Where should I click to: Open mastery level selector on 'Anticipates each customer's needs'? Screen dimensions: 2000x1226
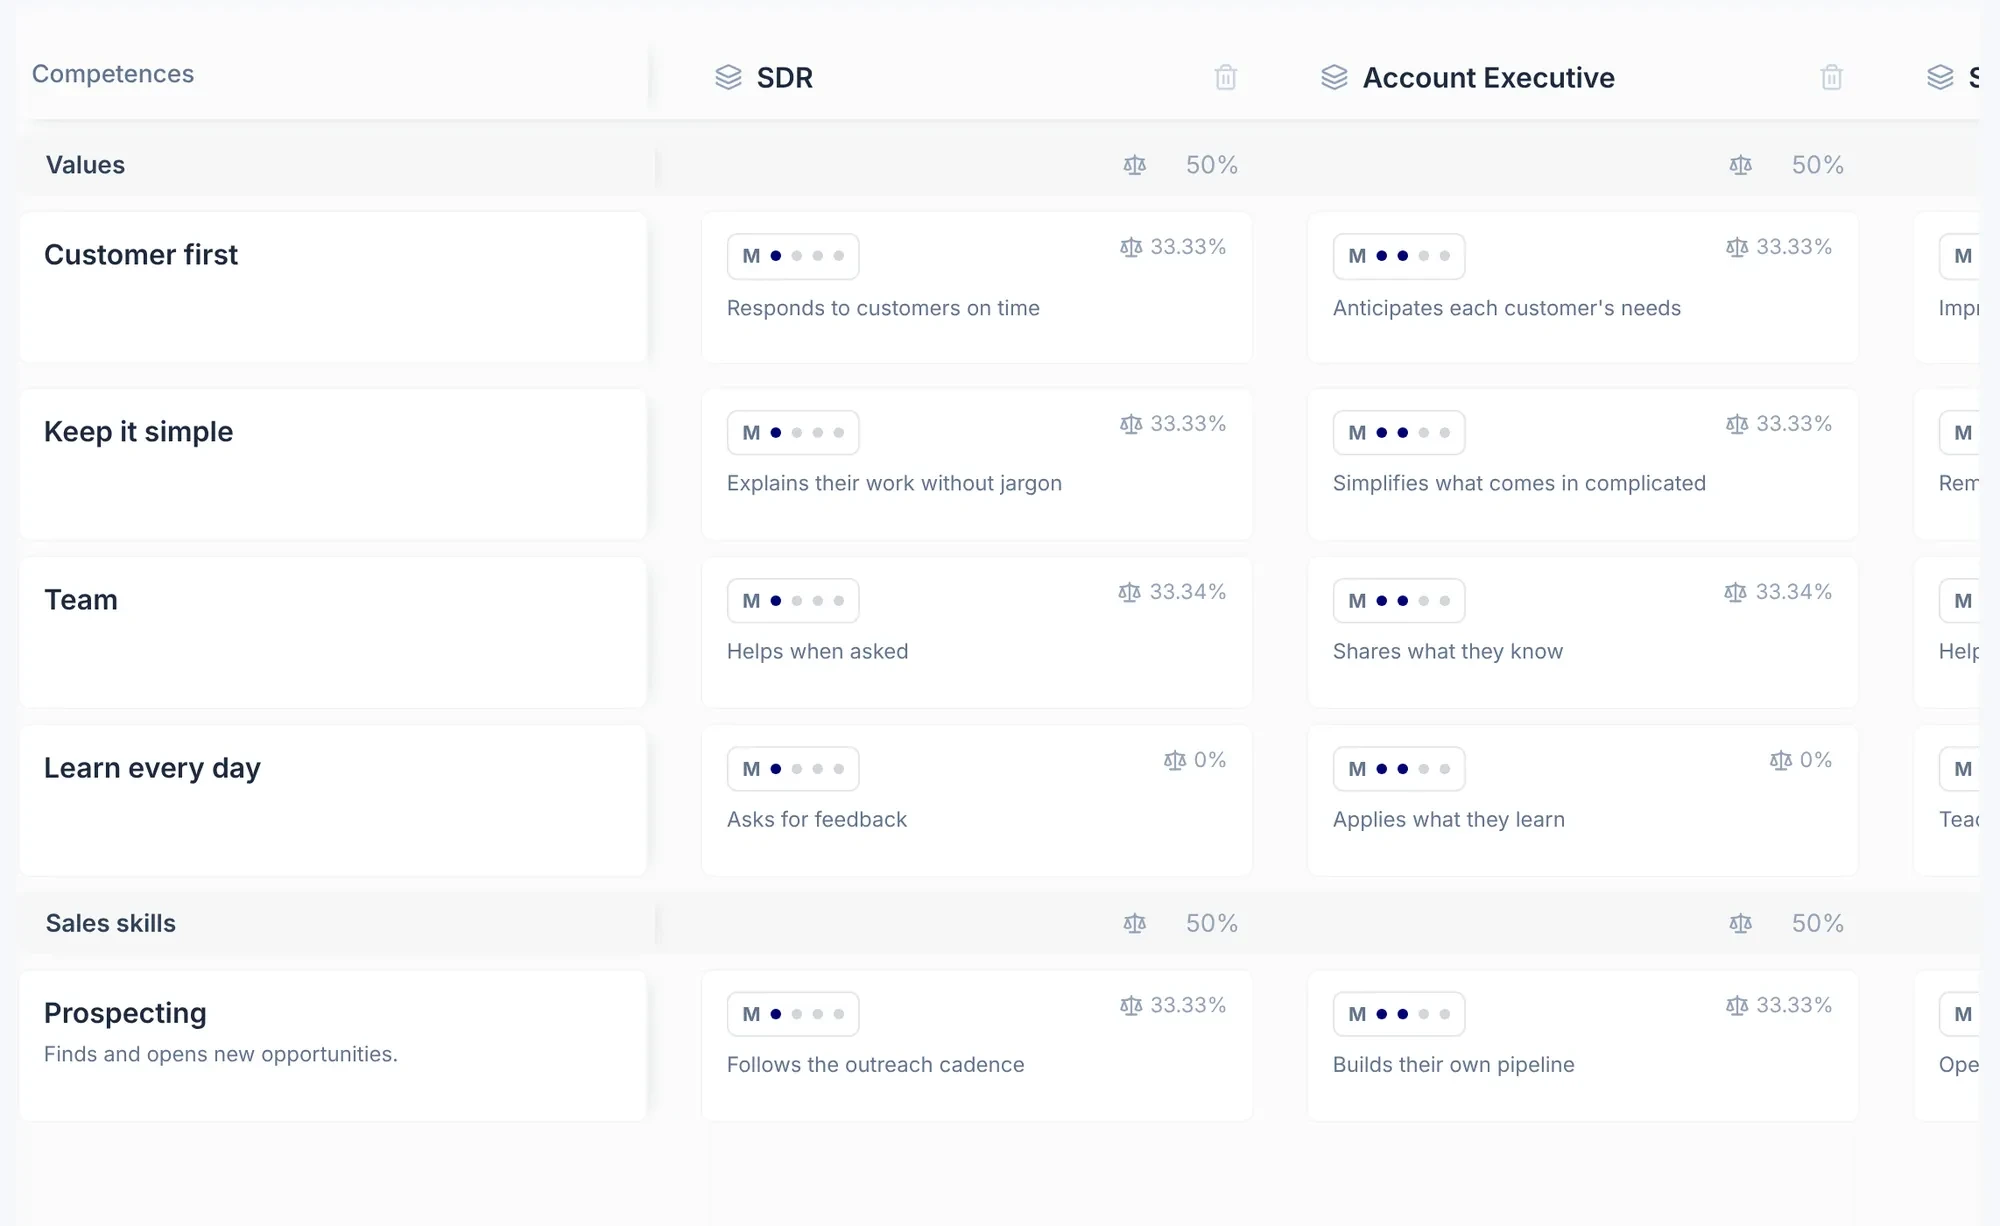[x=1399, y=256]
